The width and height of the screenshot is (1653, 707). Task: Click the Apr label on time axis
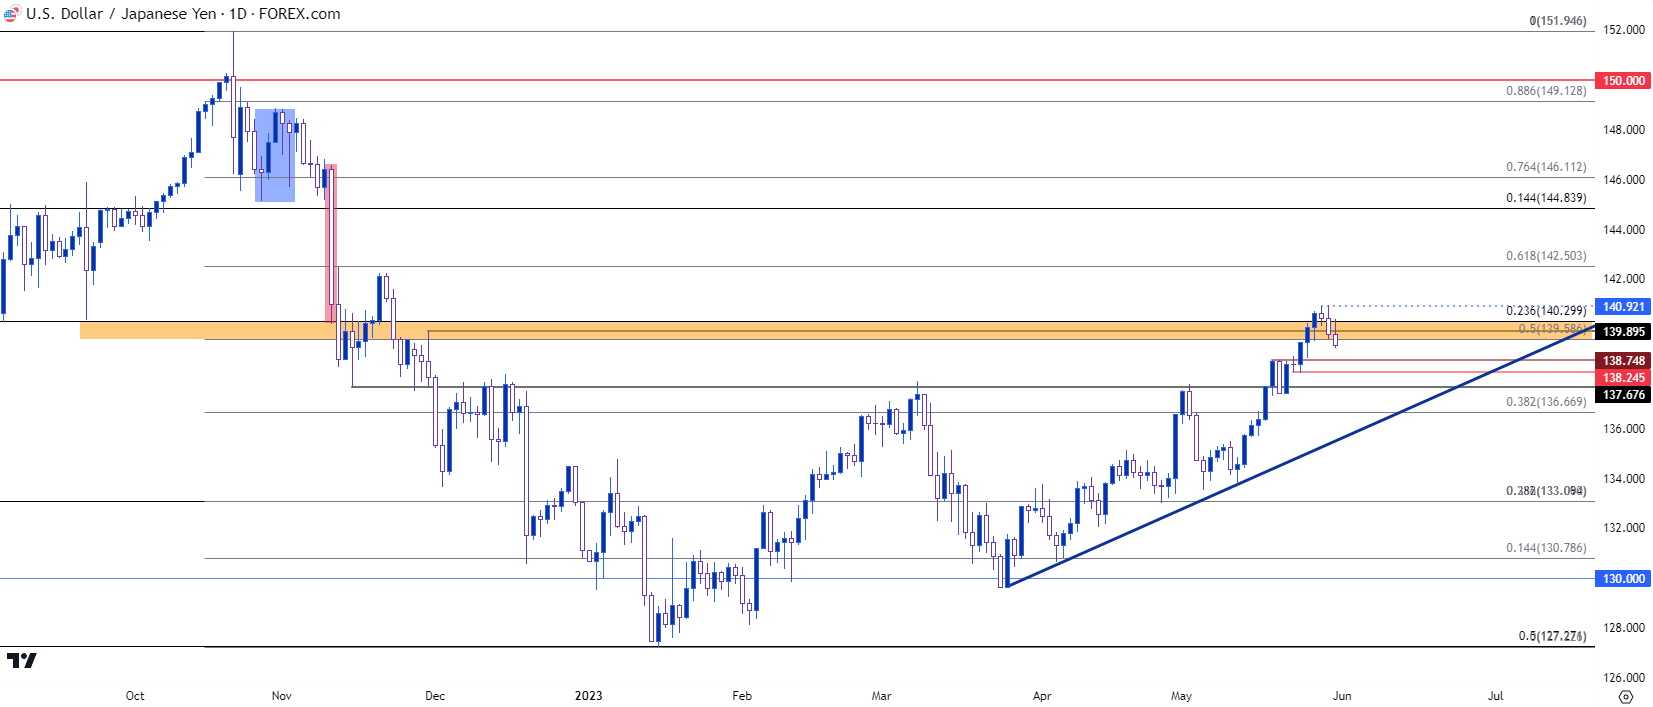pyautogui.click(x=1042, y=696)
